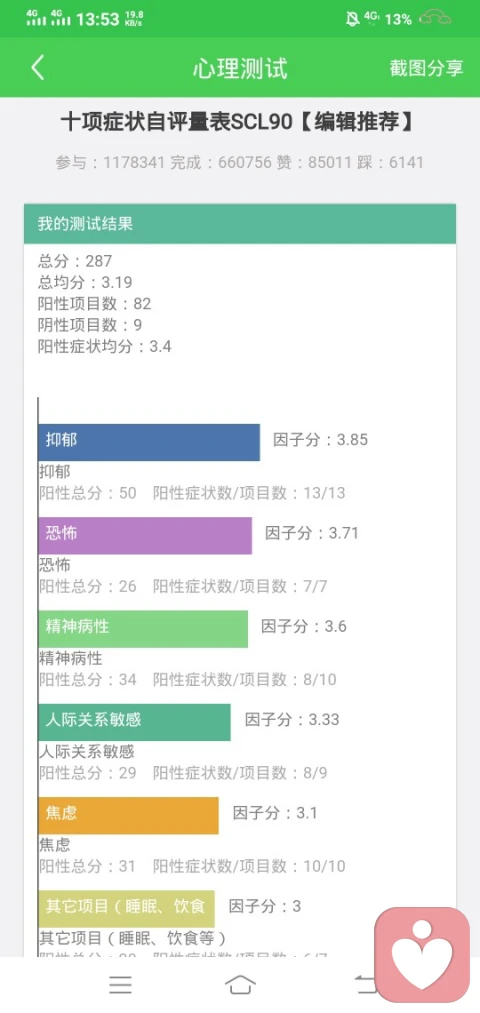Tap the 踩：6141 dislike count
480x1013 pixels.
390,162
